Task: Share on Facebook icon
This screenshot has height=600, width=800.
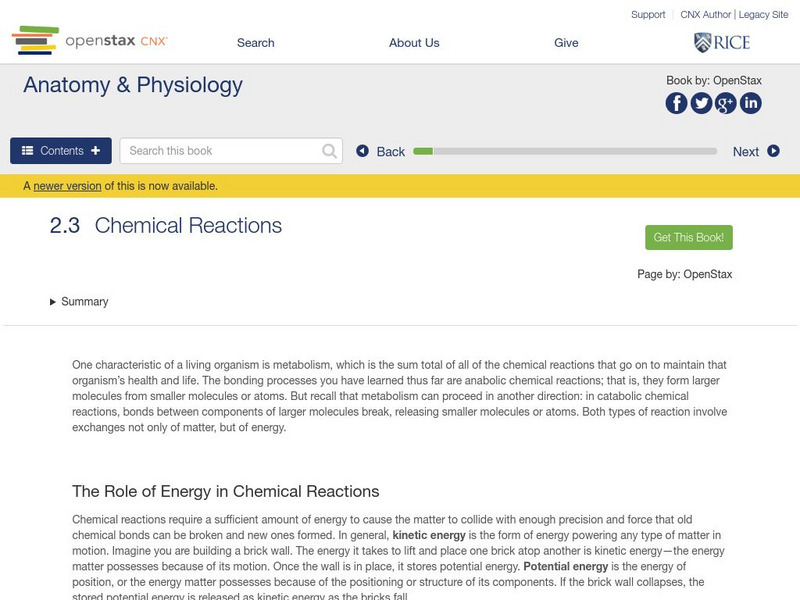Action: click(676, 103)
